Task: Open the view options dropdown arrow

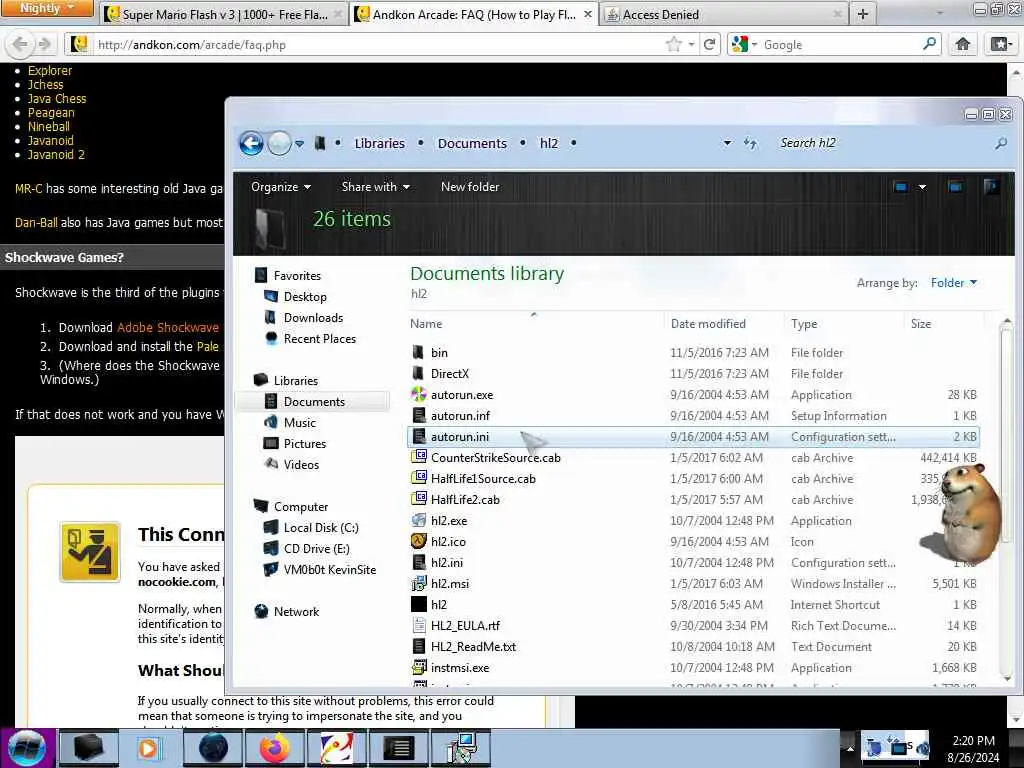Action: pyautogui.click(x=922, y=187)
